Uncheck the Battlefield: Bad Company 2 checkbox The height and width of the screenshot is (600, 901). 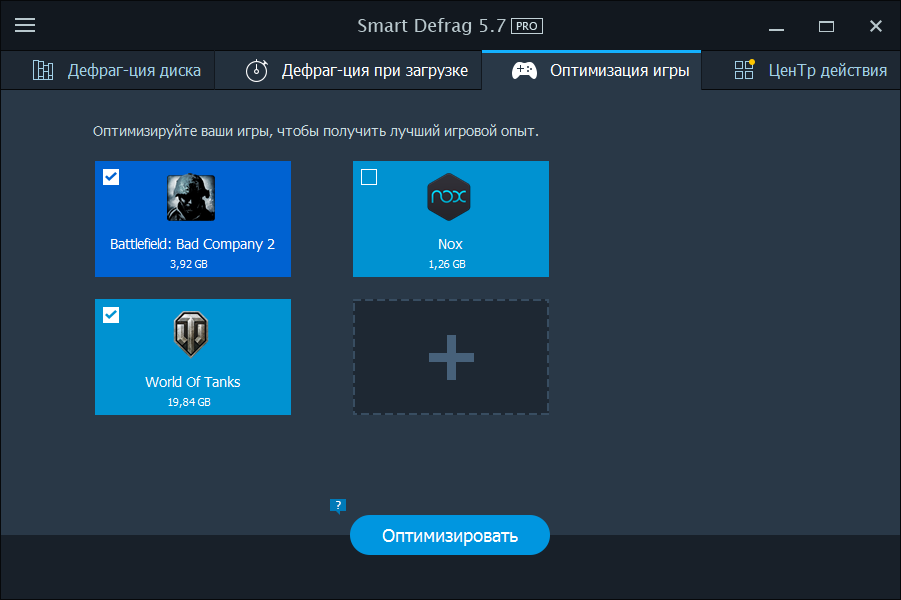click(111, 177)
